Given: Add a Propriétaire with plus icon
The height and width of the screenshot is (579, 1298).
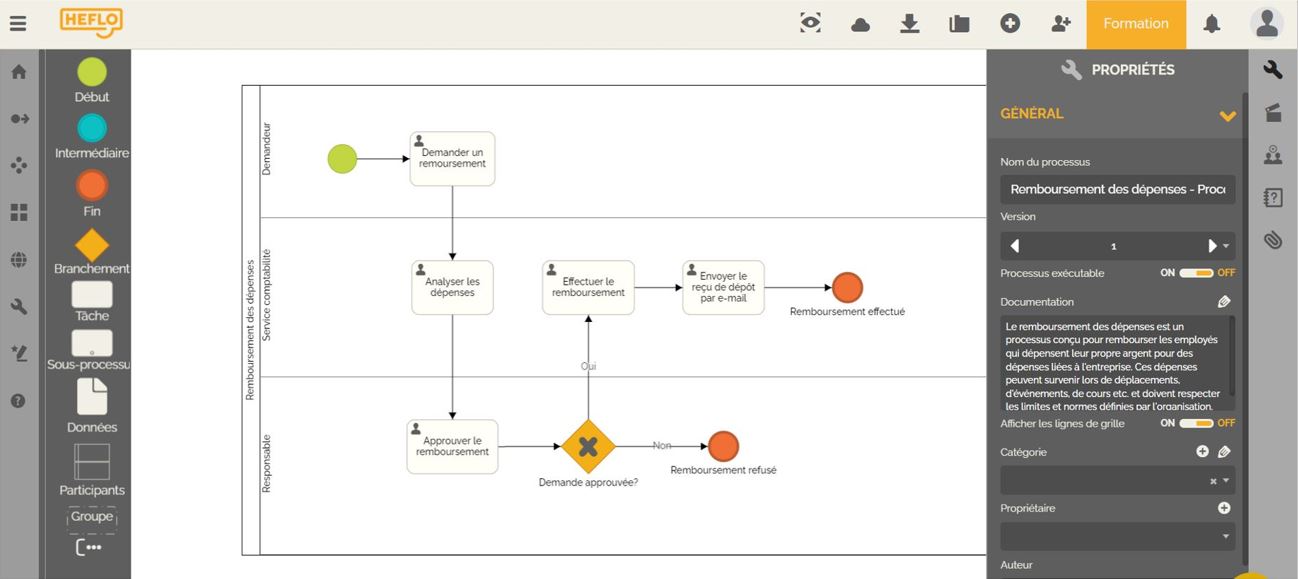Looking at the screenshot, I should (x=1224, y=508).
